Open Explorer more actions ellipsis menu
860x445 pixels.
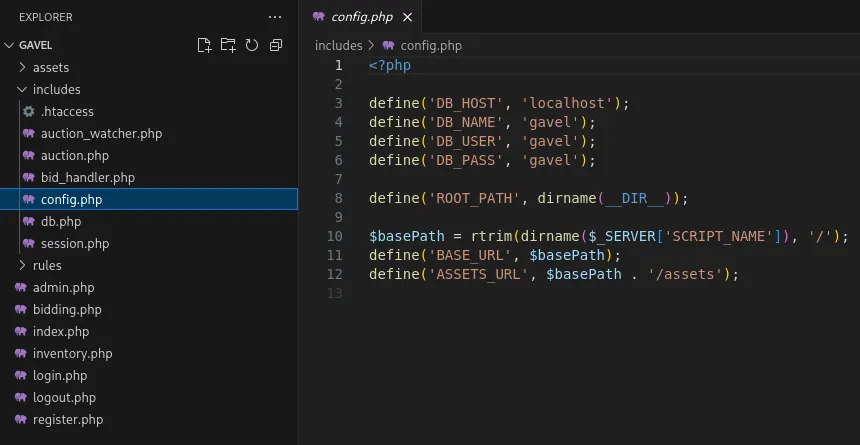click(275, 17)
